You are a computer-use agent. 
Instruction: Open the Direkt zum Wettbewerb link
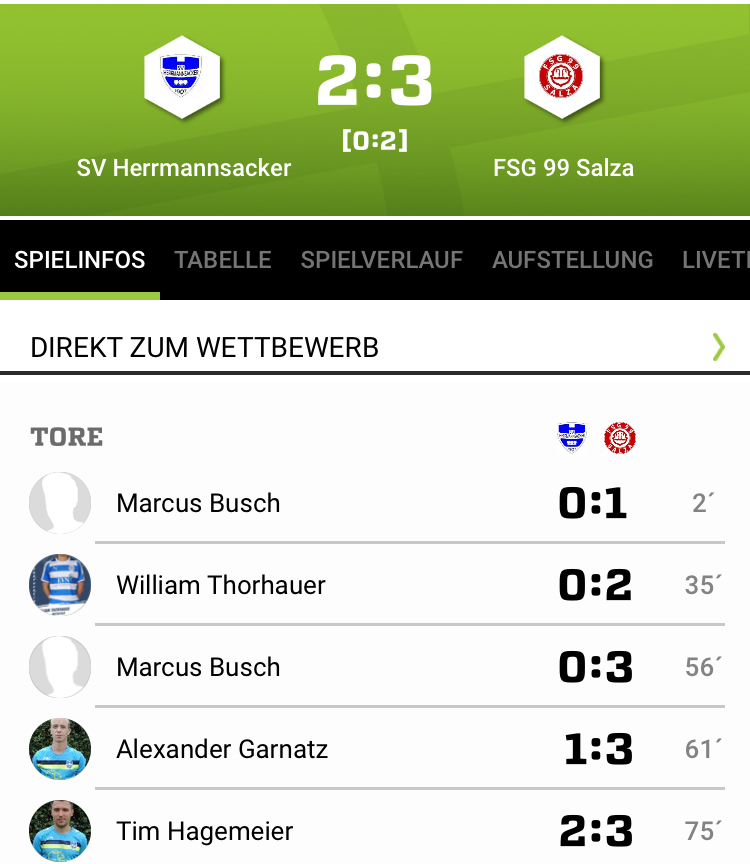tap(205, 347)
